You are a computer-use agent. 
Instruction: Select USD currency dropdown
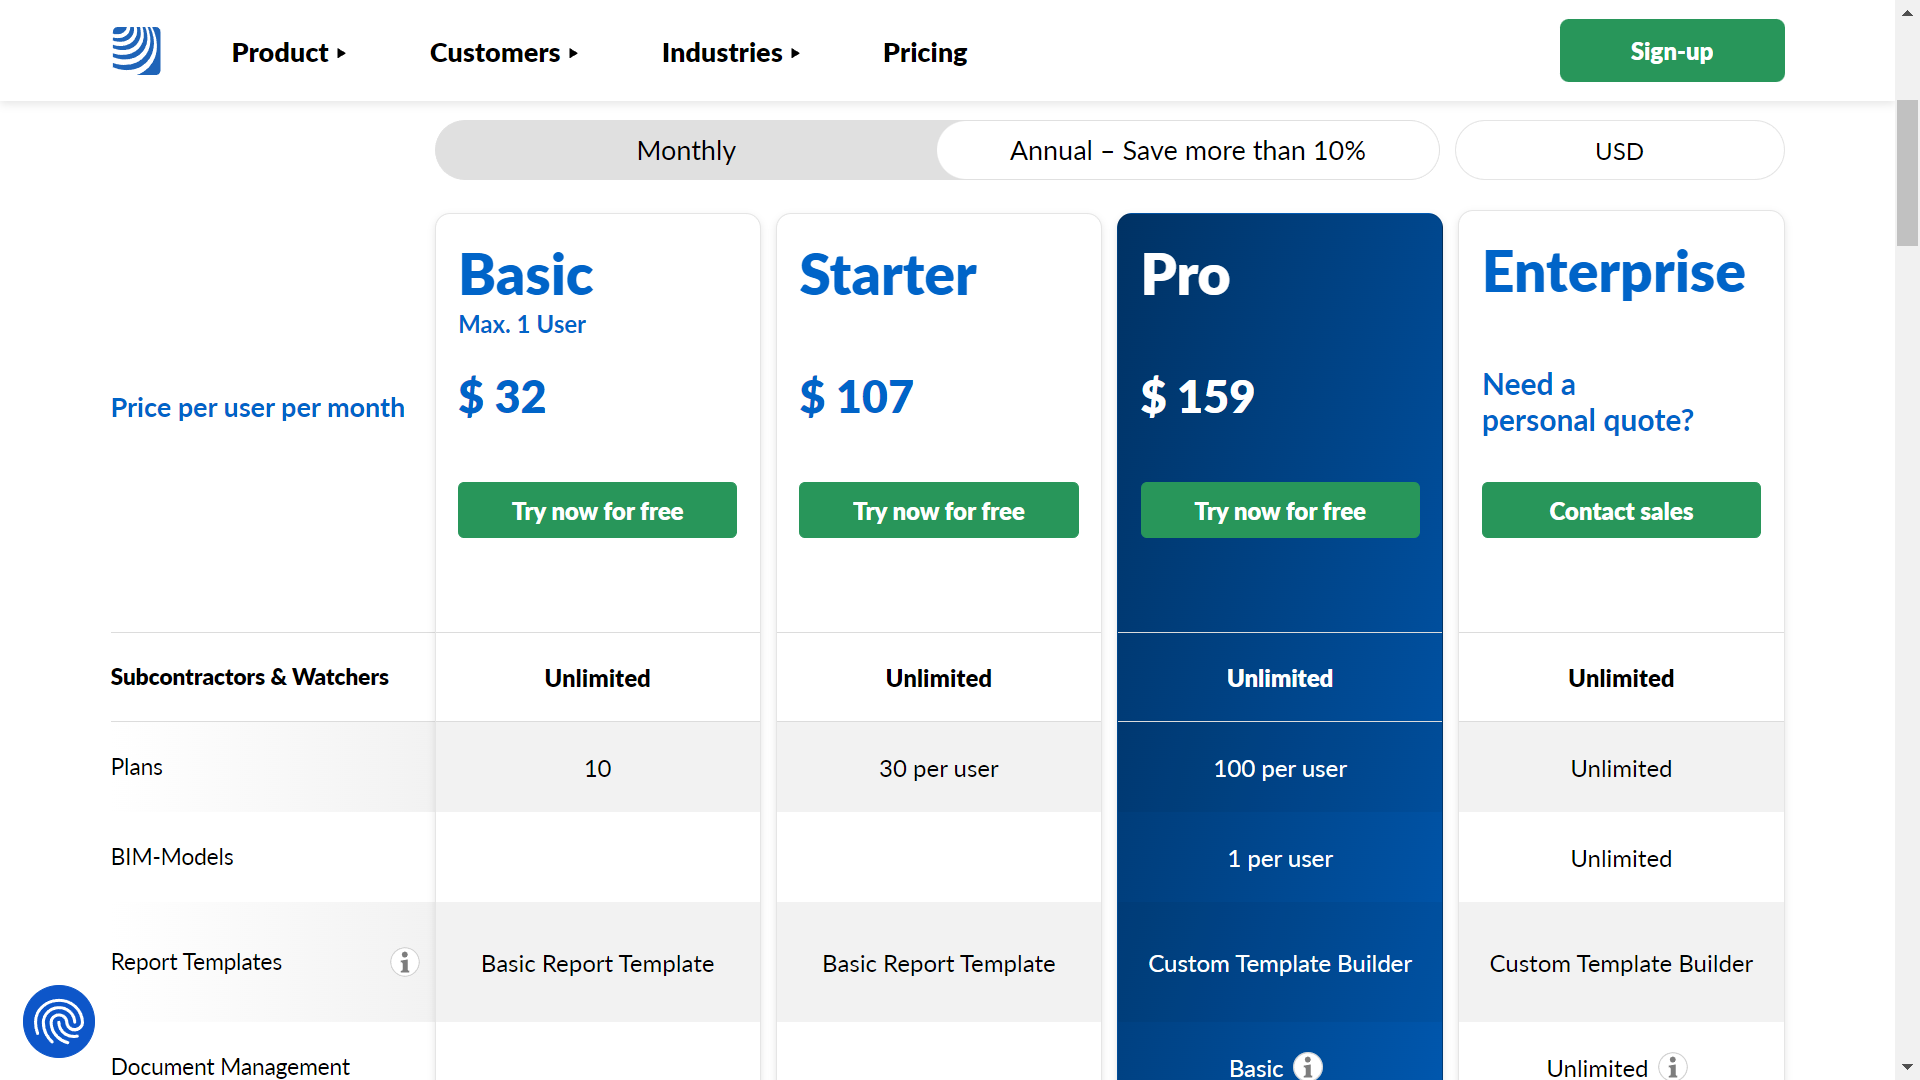(1618, 149)
